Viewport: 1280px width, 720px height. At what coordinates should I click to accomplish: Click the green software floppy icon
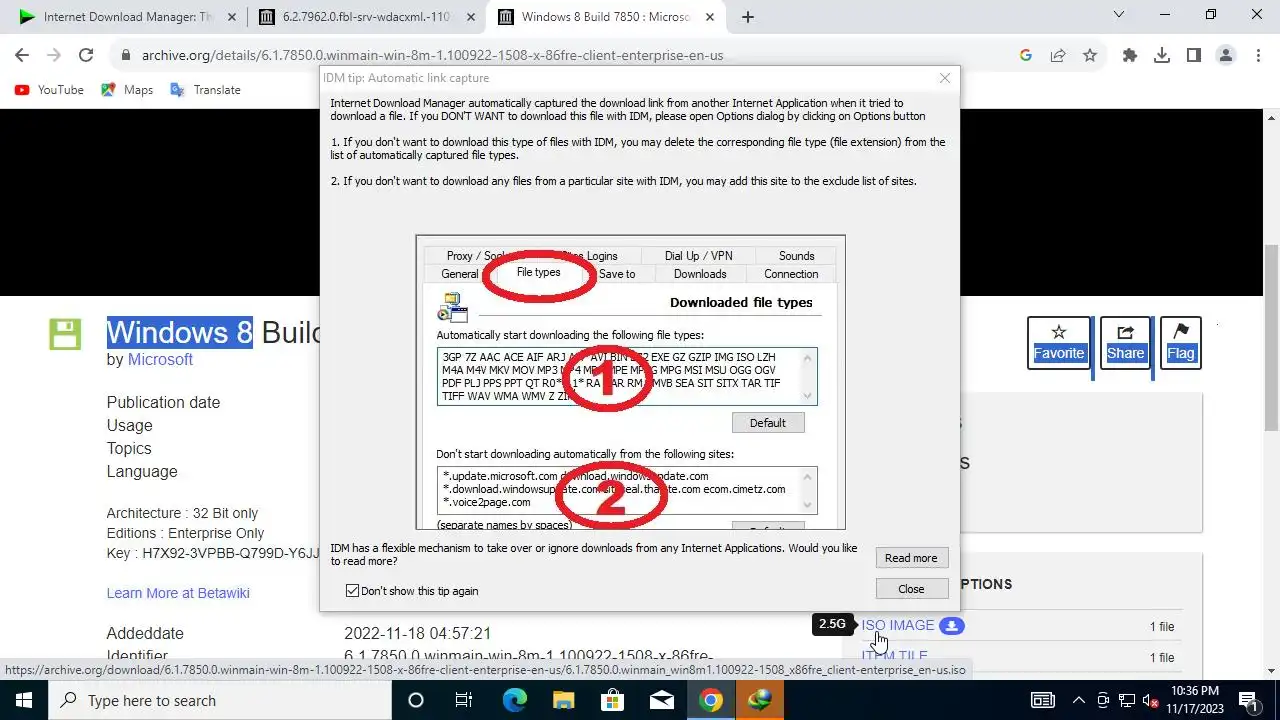[x=65, y=334]
